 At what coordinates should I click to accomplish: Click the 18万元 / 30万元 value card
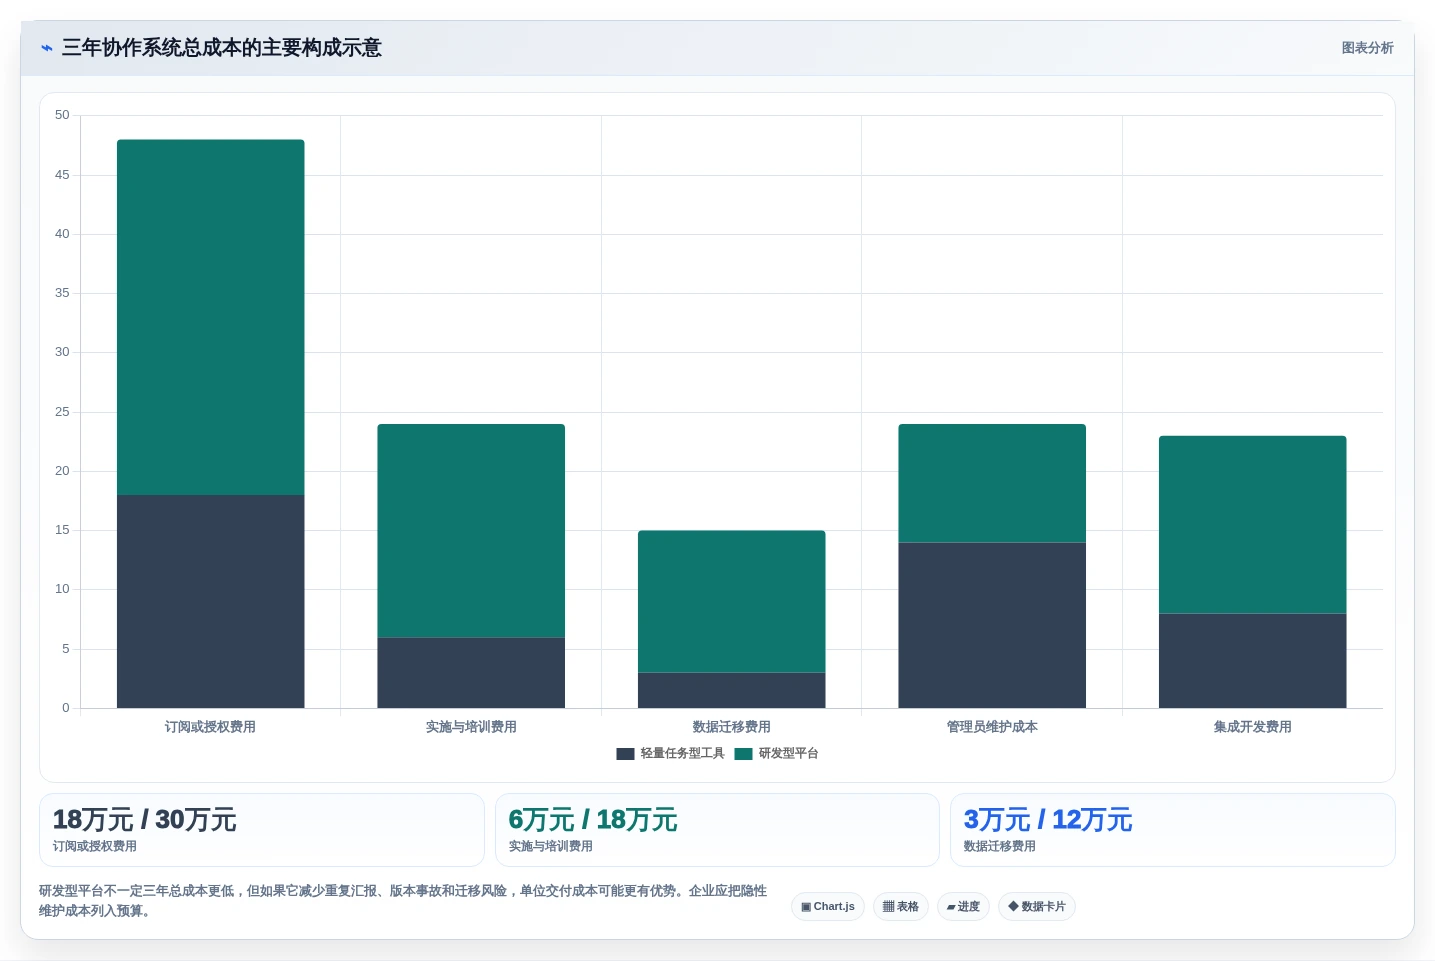pos(262,830)
